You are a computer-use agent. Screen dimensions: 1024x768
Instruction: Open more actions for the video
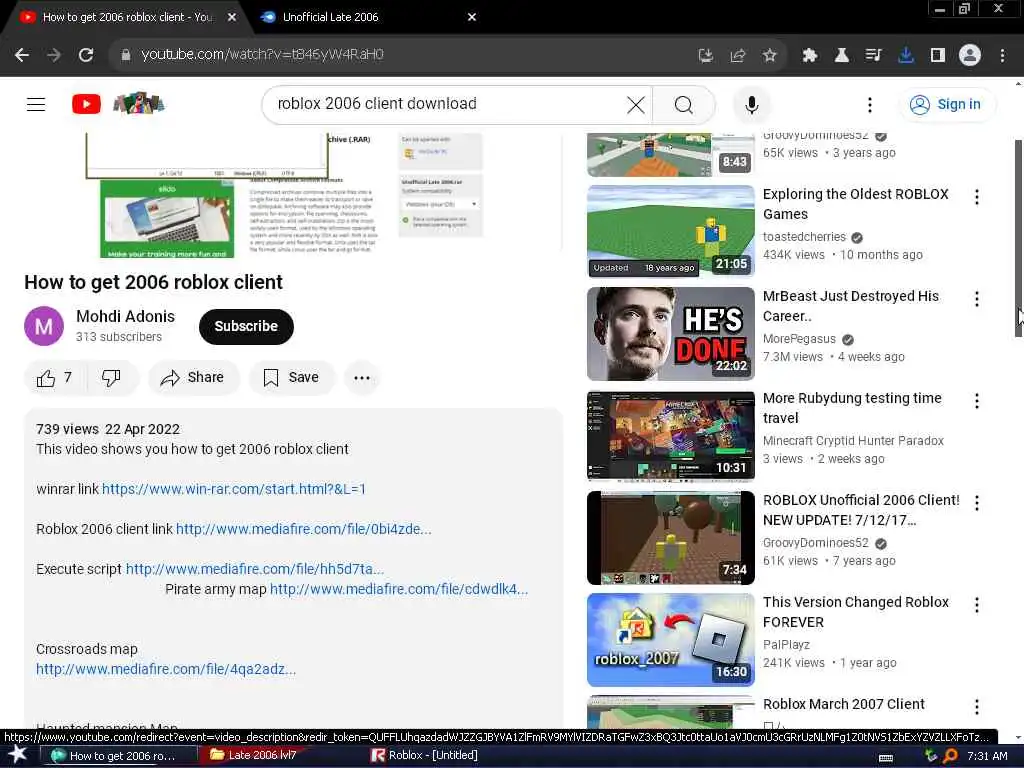pyautogui.click(x=362, y=377)
